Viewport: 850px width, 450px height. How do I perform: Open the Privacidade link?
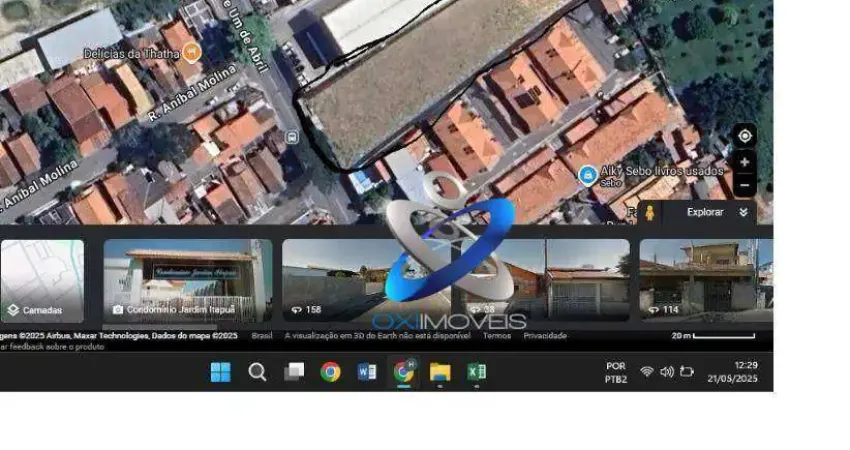coord(545,336)
